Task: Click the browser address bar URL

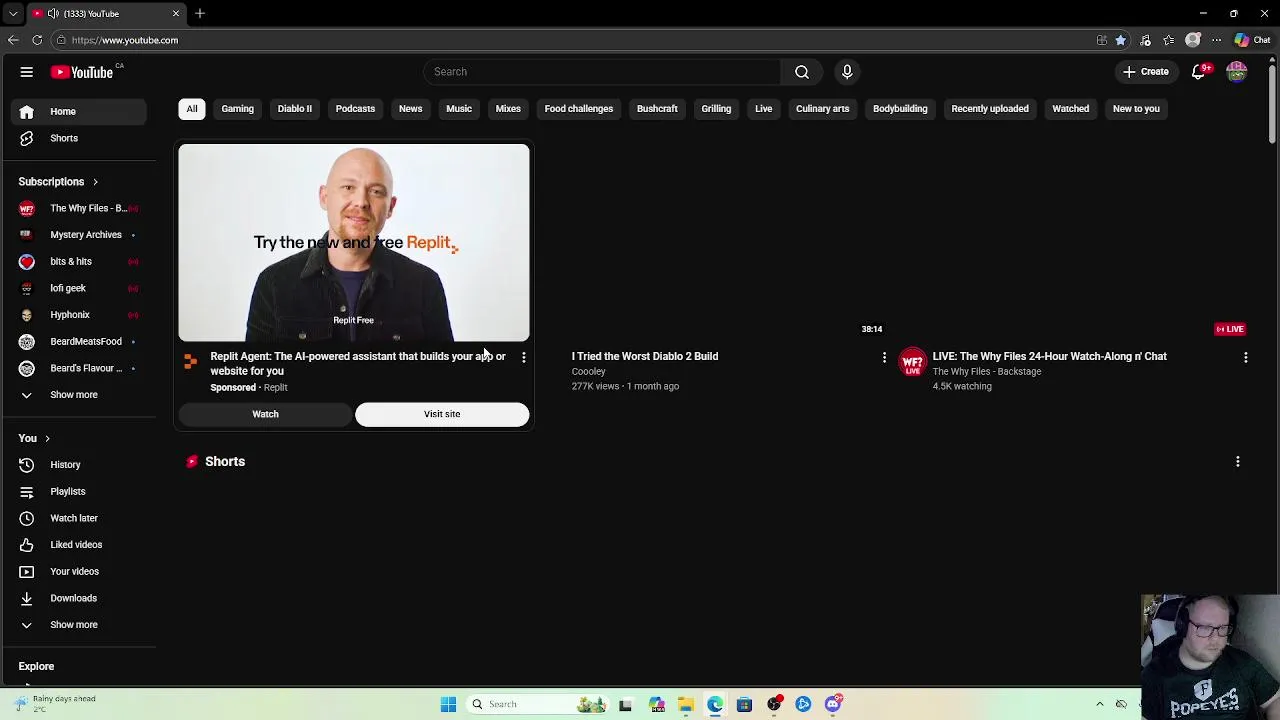Action: coord(125,40)
